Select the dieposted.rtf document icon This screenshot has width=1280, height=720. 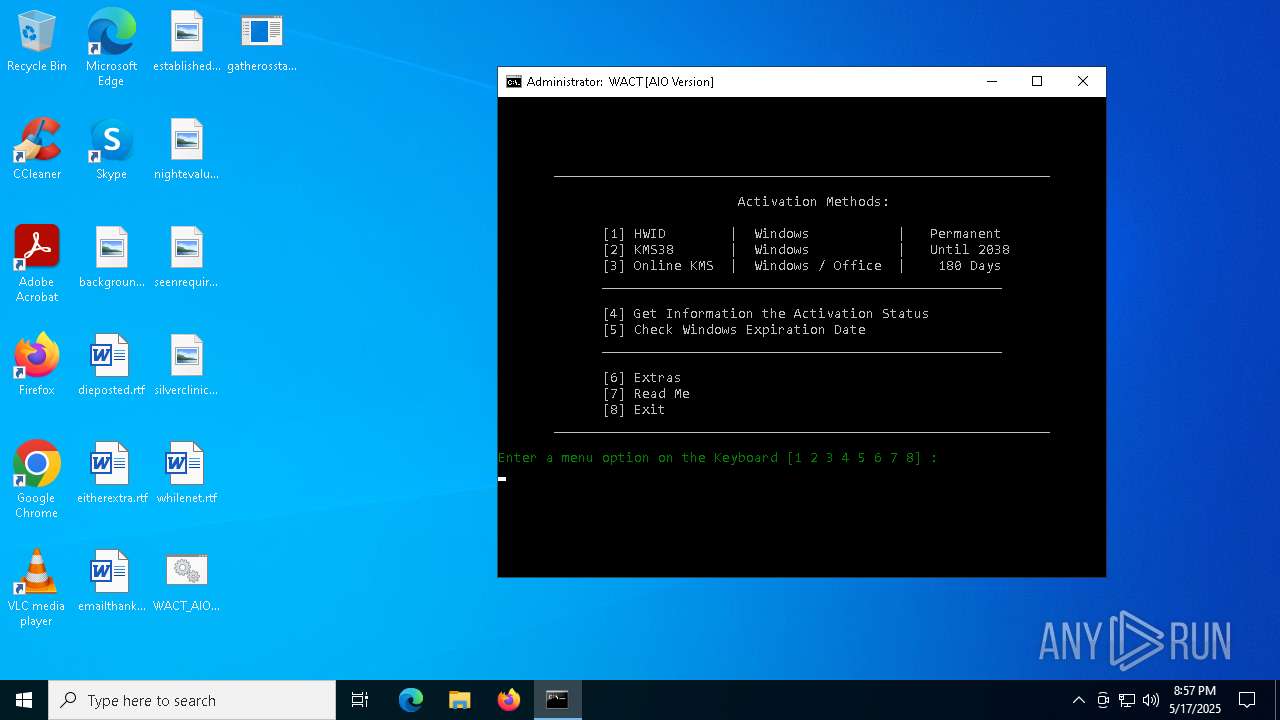point(111,366)
